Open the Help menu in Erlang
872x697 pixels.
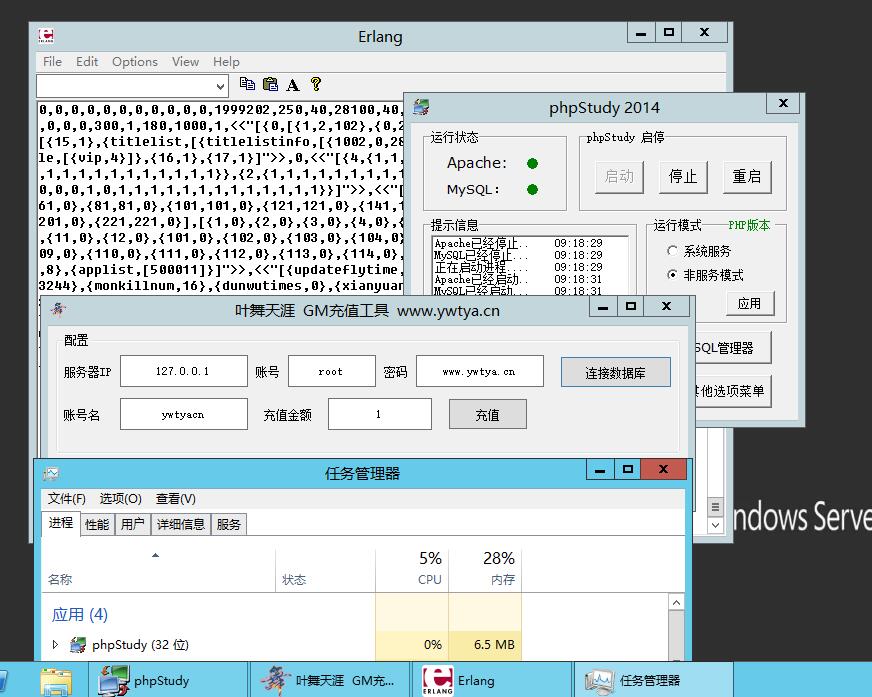tap(226, 62)
